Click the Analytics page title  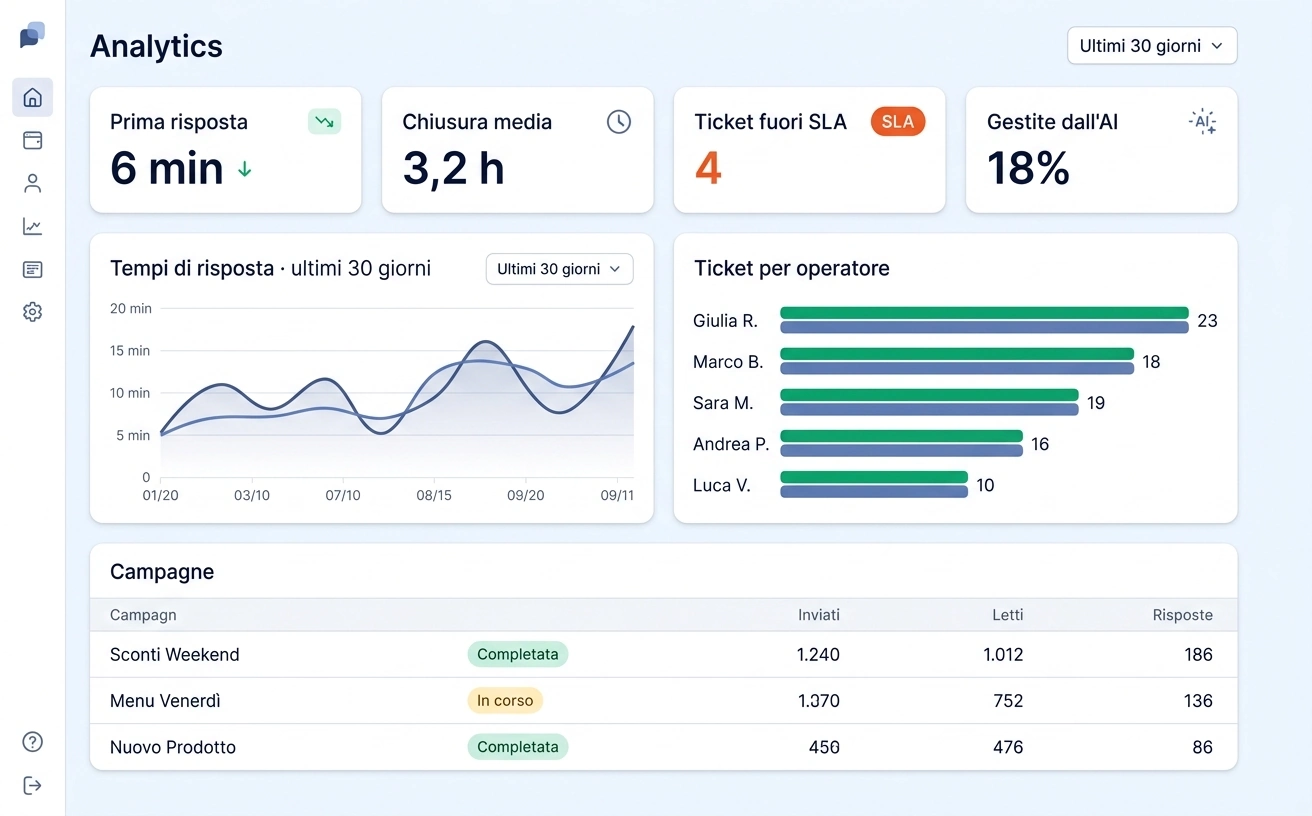pos(157,46)
